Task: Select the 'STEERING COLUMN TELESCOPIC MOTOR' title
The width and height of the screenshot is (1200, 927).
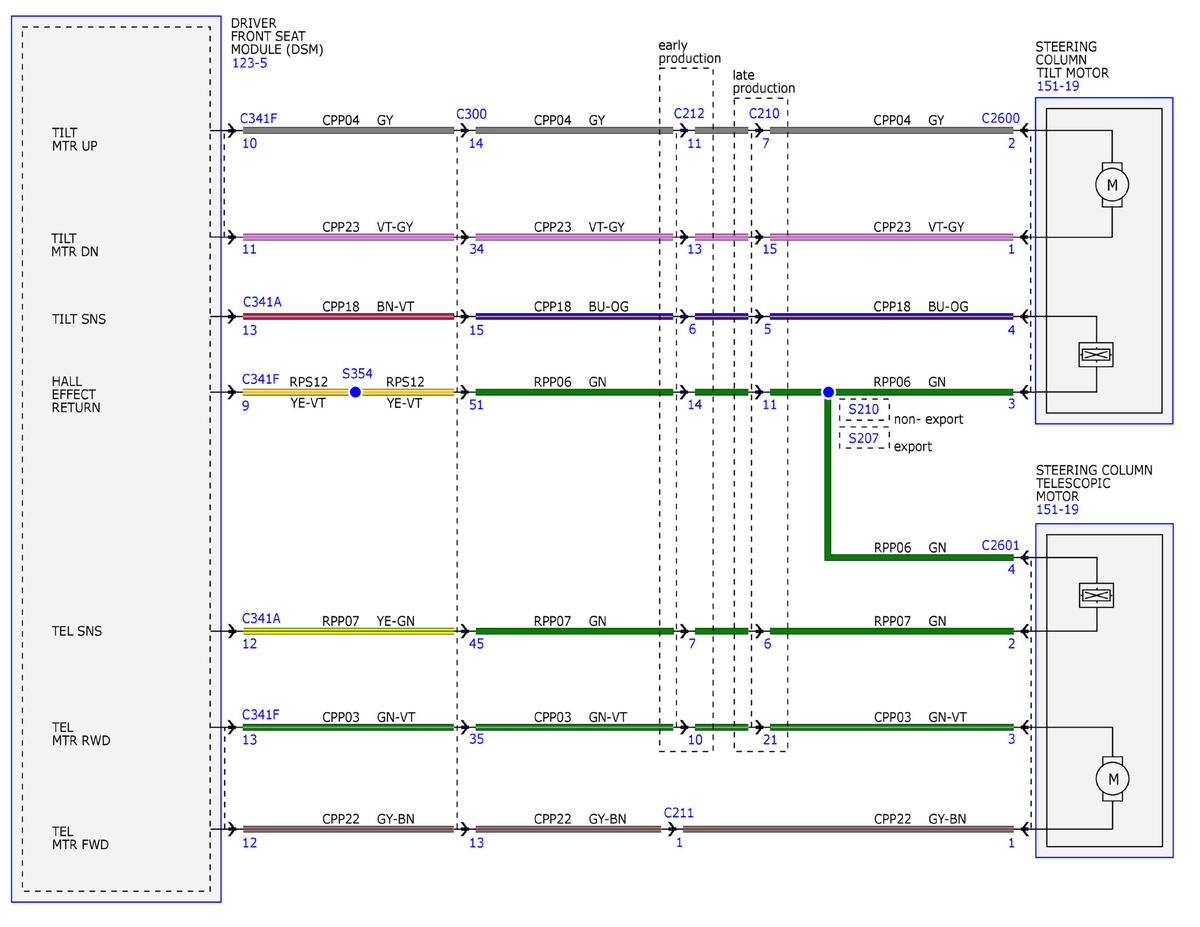Action: tap(1094, 483)
